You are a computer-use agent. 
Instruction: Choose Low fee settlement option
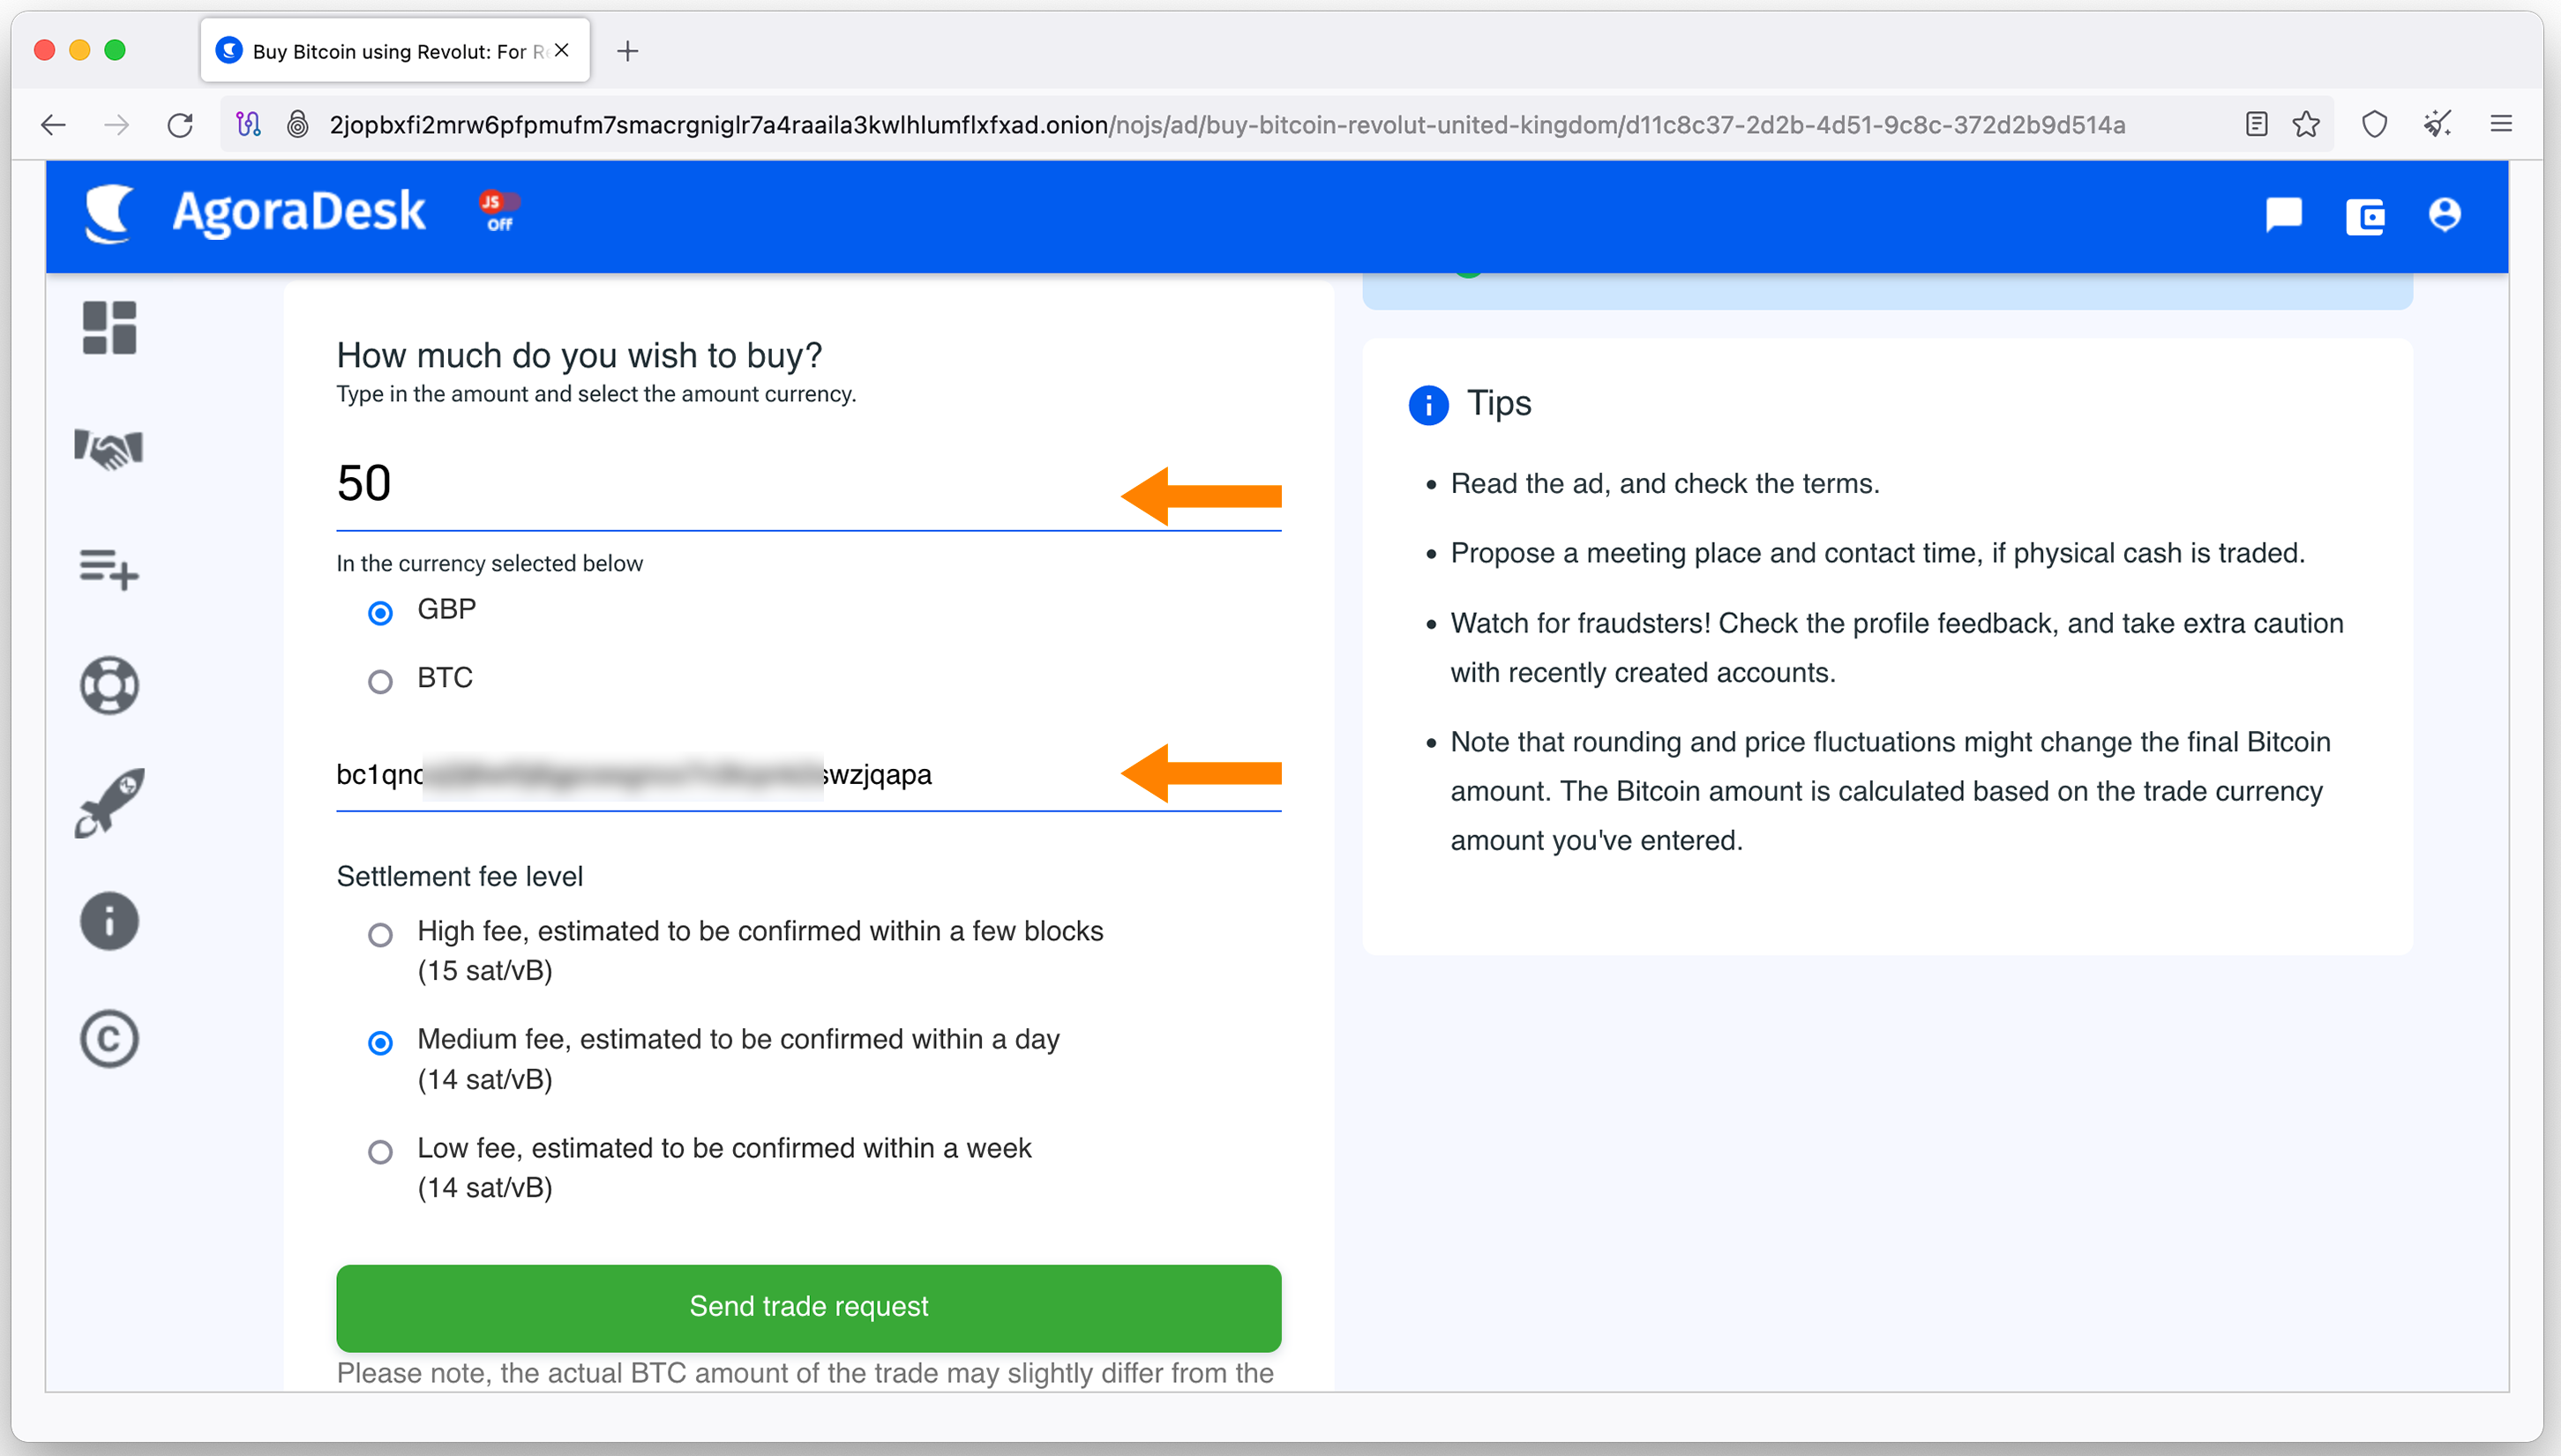(380, 1152)
